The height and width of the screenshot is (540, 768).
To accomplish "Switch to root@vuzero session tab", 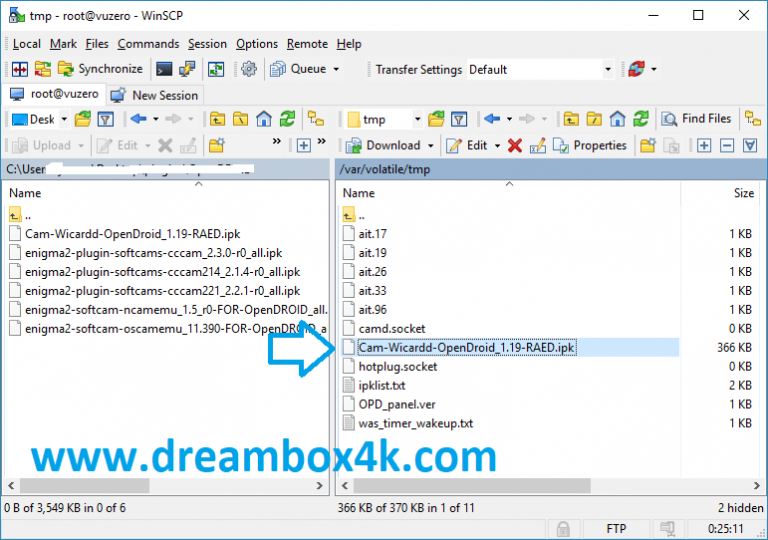I will click(54, 94).
